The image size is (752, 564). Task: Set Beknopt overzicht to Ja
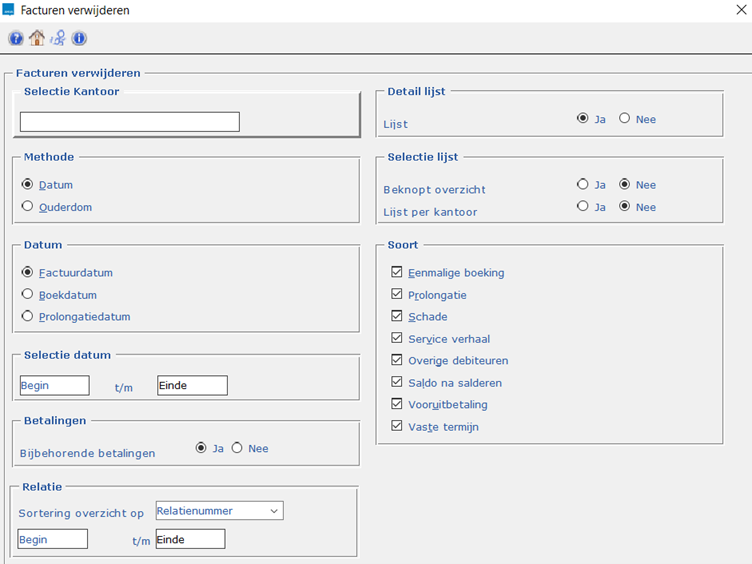pos(583,185)
